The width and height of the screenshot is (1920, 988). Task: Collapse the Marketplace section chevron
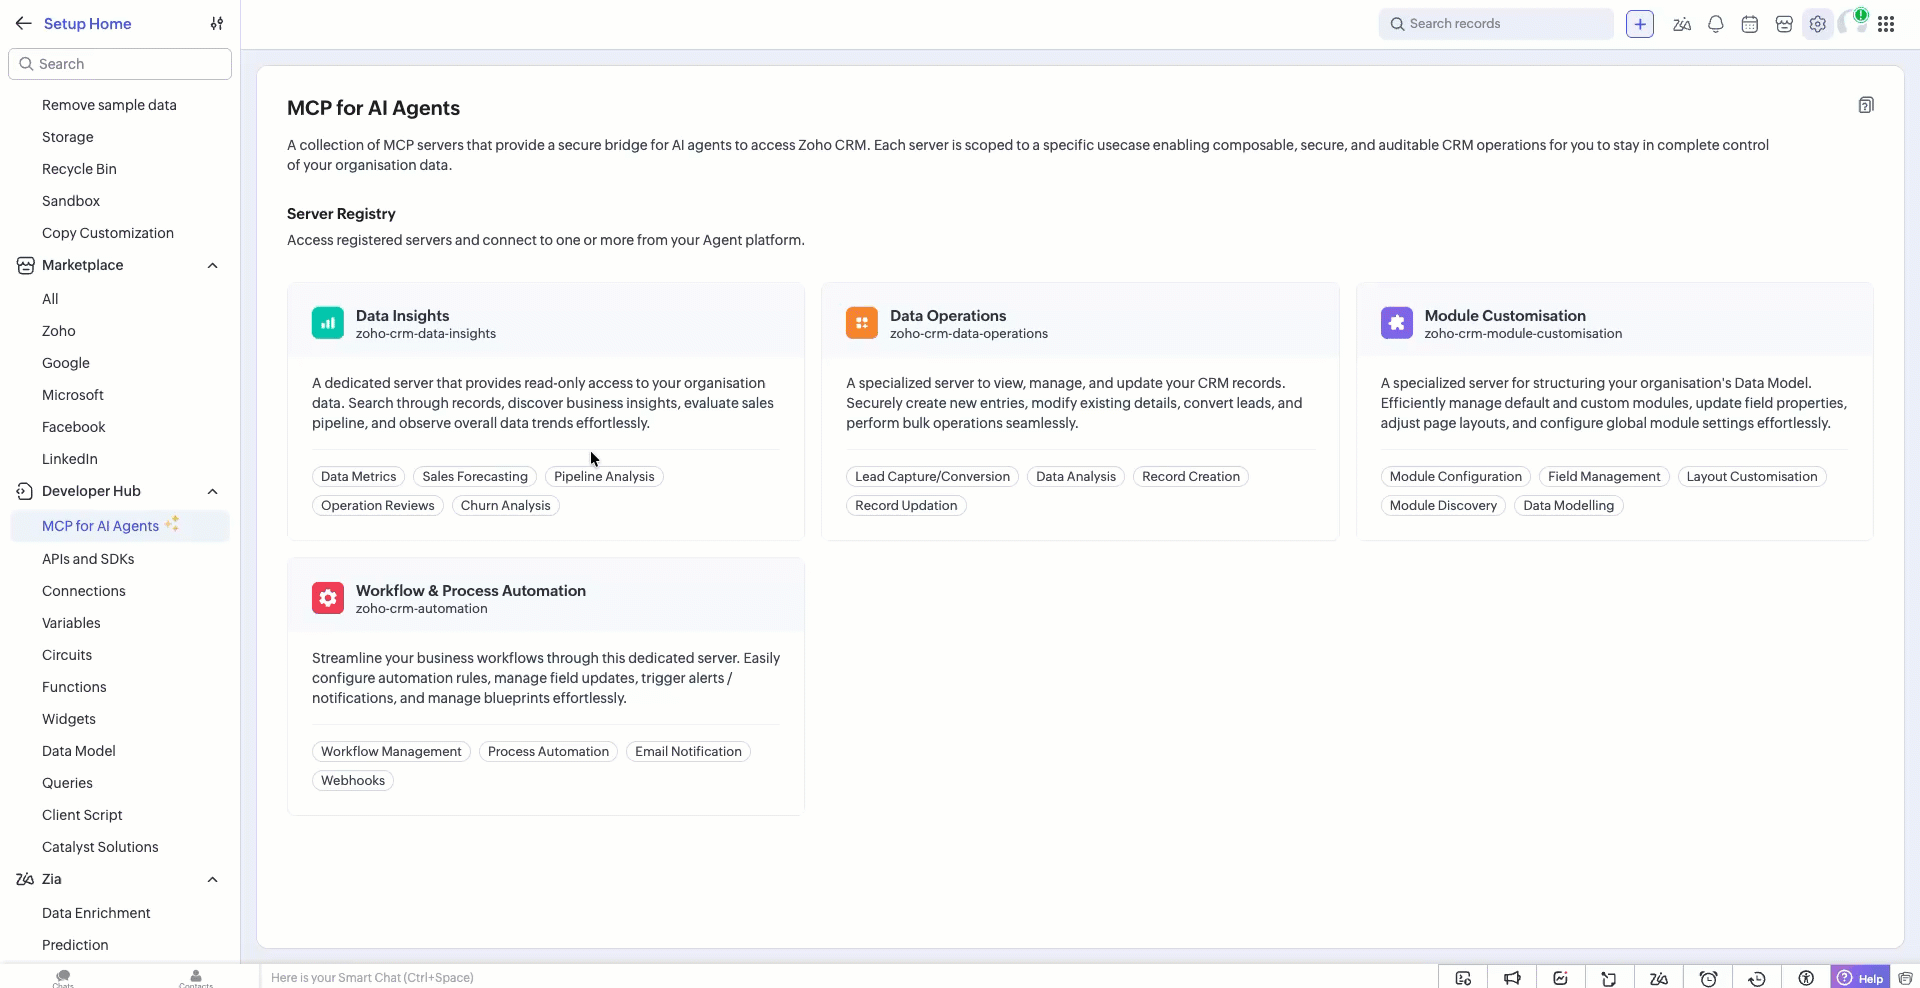(x=212, y=265)
